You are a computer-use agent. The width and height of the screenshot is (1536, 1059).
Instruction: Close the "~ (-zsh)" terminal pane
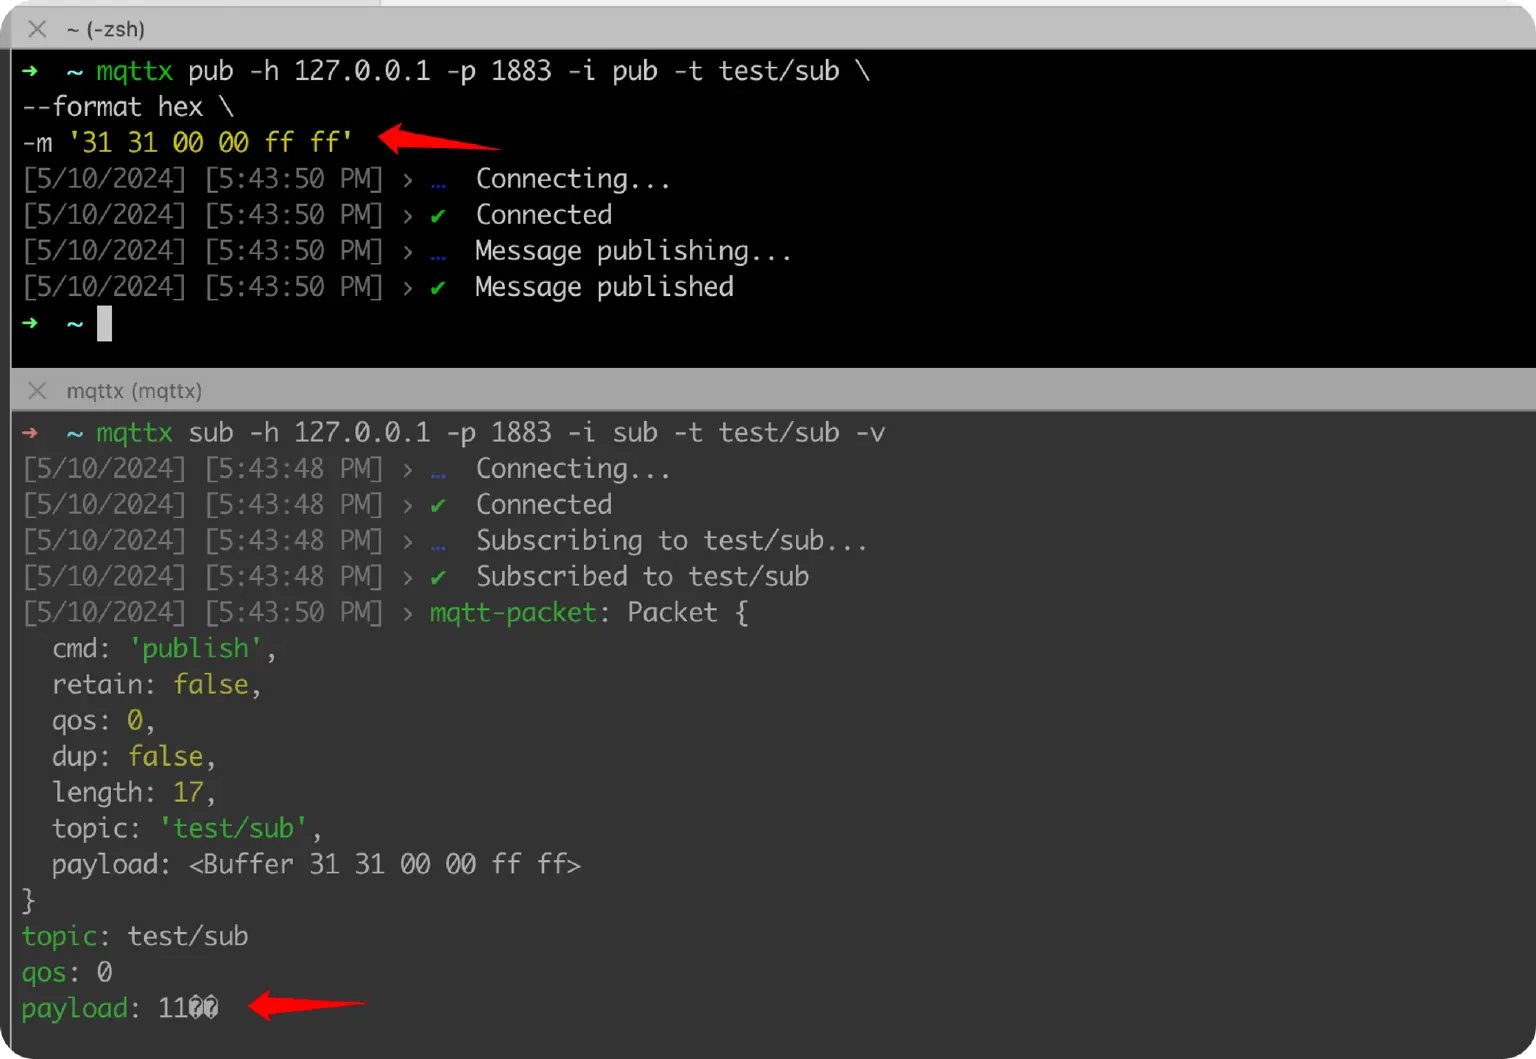point(36,28)
